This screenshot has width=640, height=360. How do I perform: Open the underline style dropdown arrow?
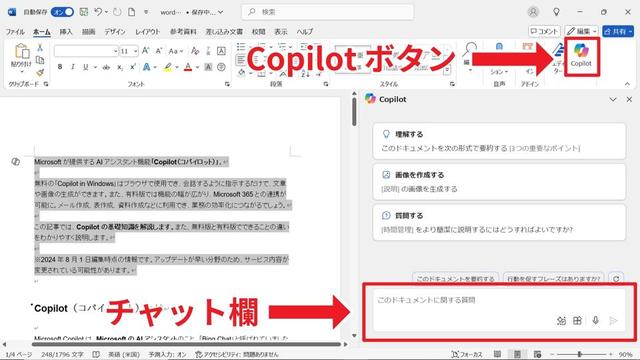(95, 67)
